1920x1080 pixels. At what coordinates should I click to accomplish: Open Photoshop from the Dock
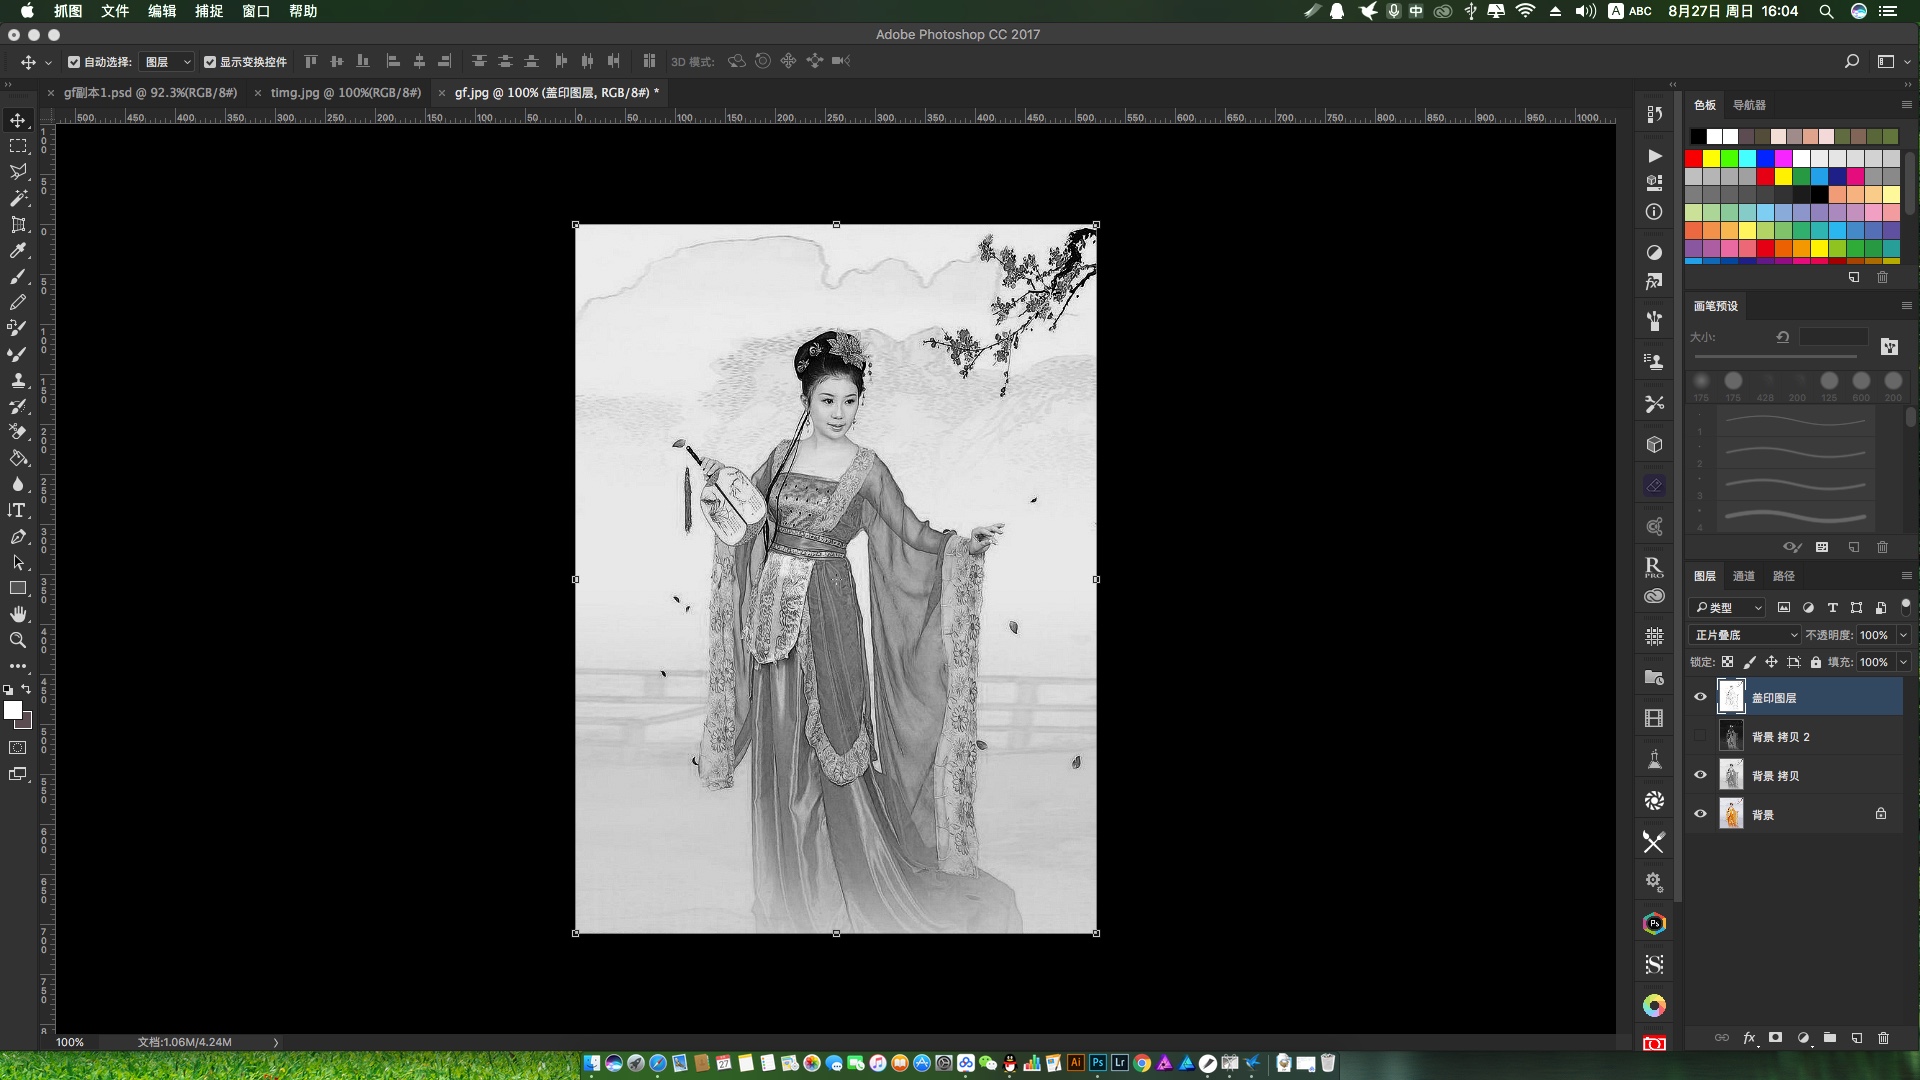(1098, 1063)
